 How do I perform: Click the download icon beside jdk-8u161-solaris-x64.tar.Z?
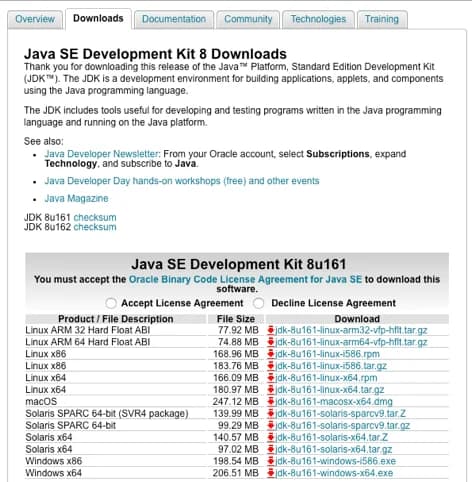click(271, 437)
